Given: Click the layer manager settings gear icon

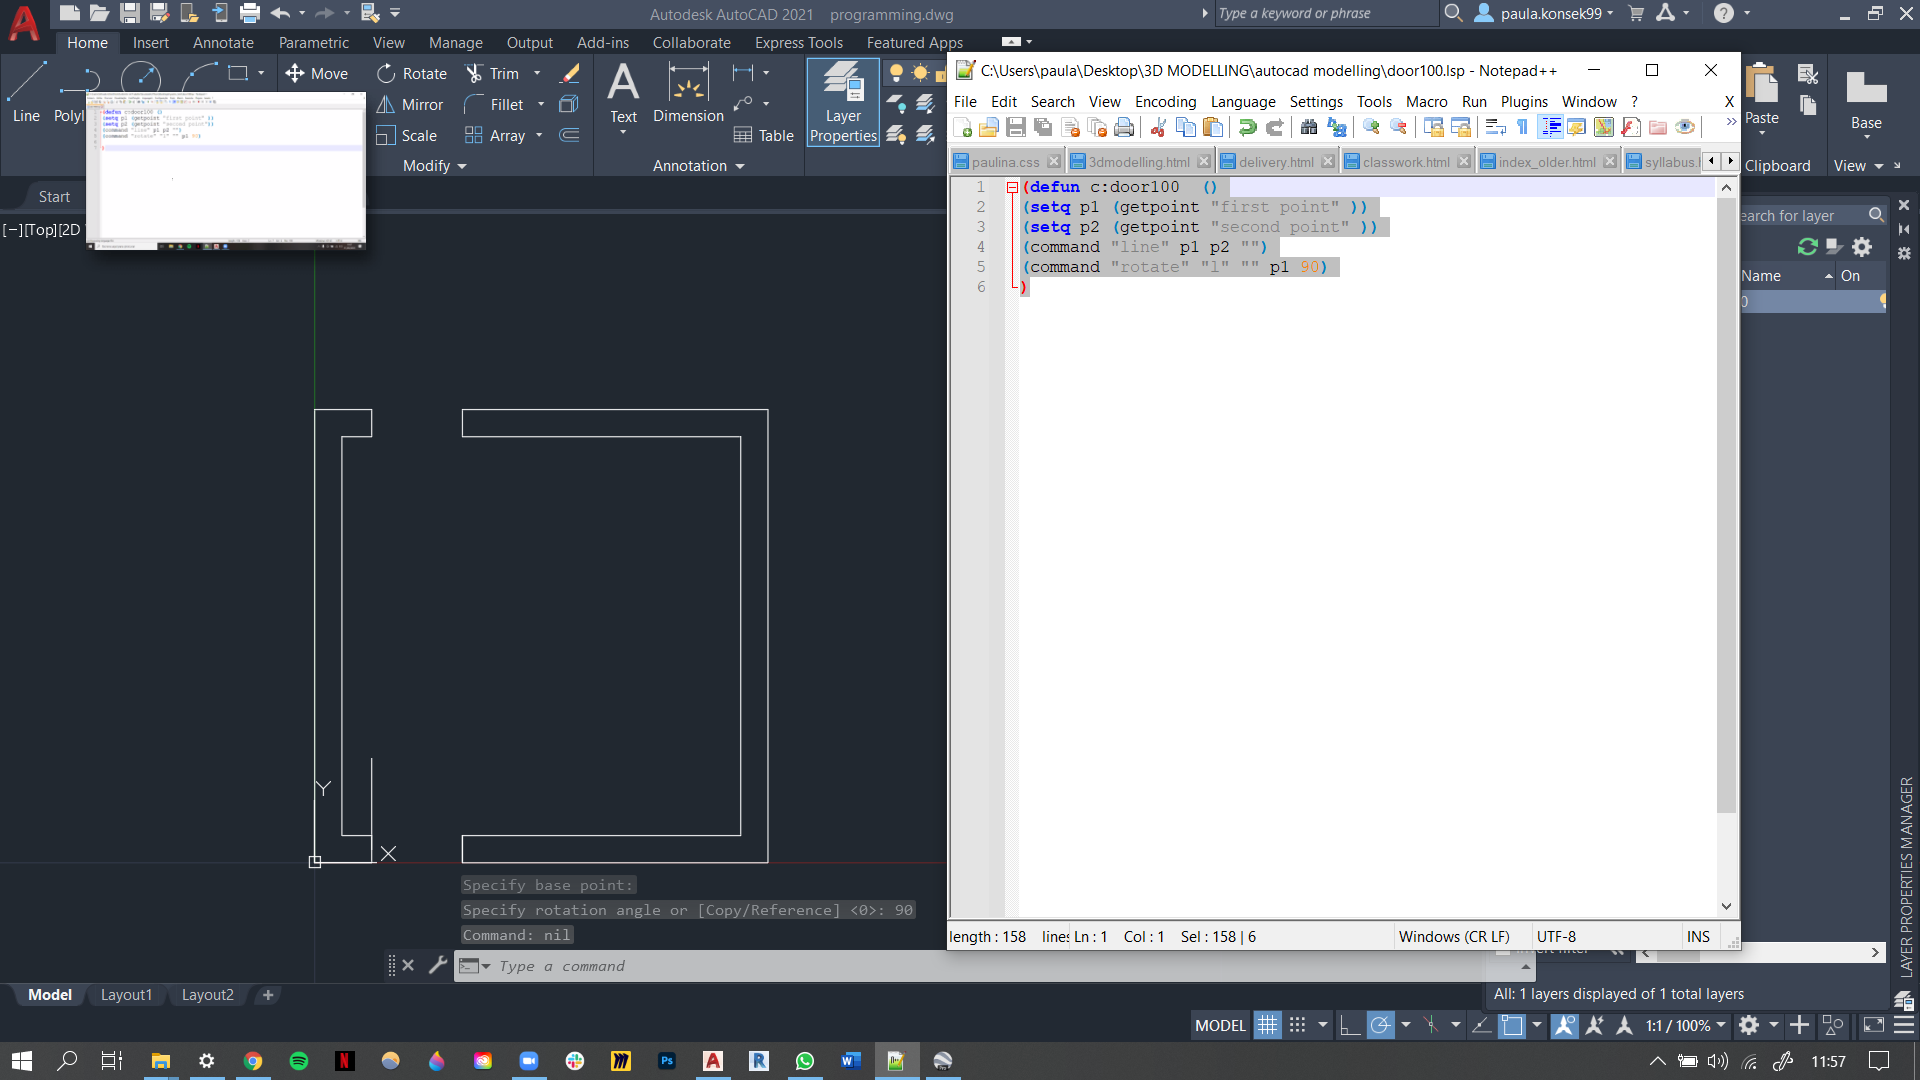Looking at the screenshot, I should coord(1862,247).
